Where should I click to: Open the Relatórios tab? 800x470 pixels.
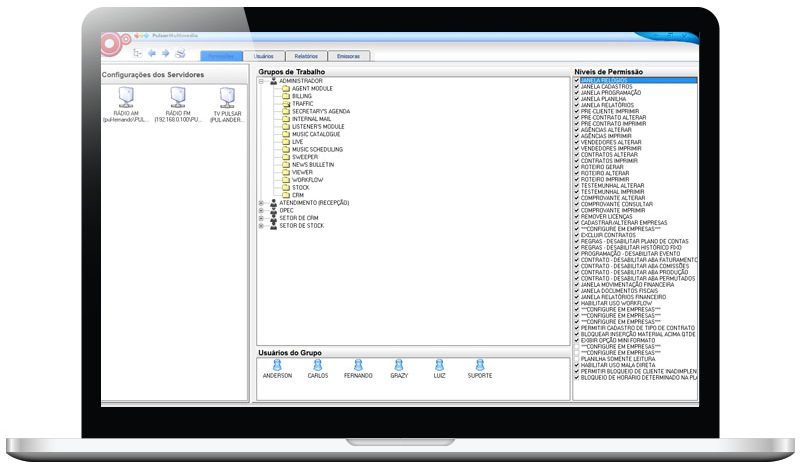[x=306, y=56]
